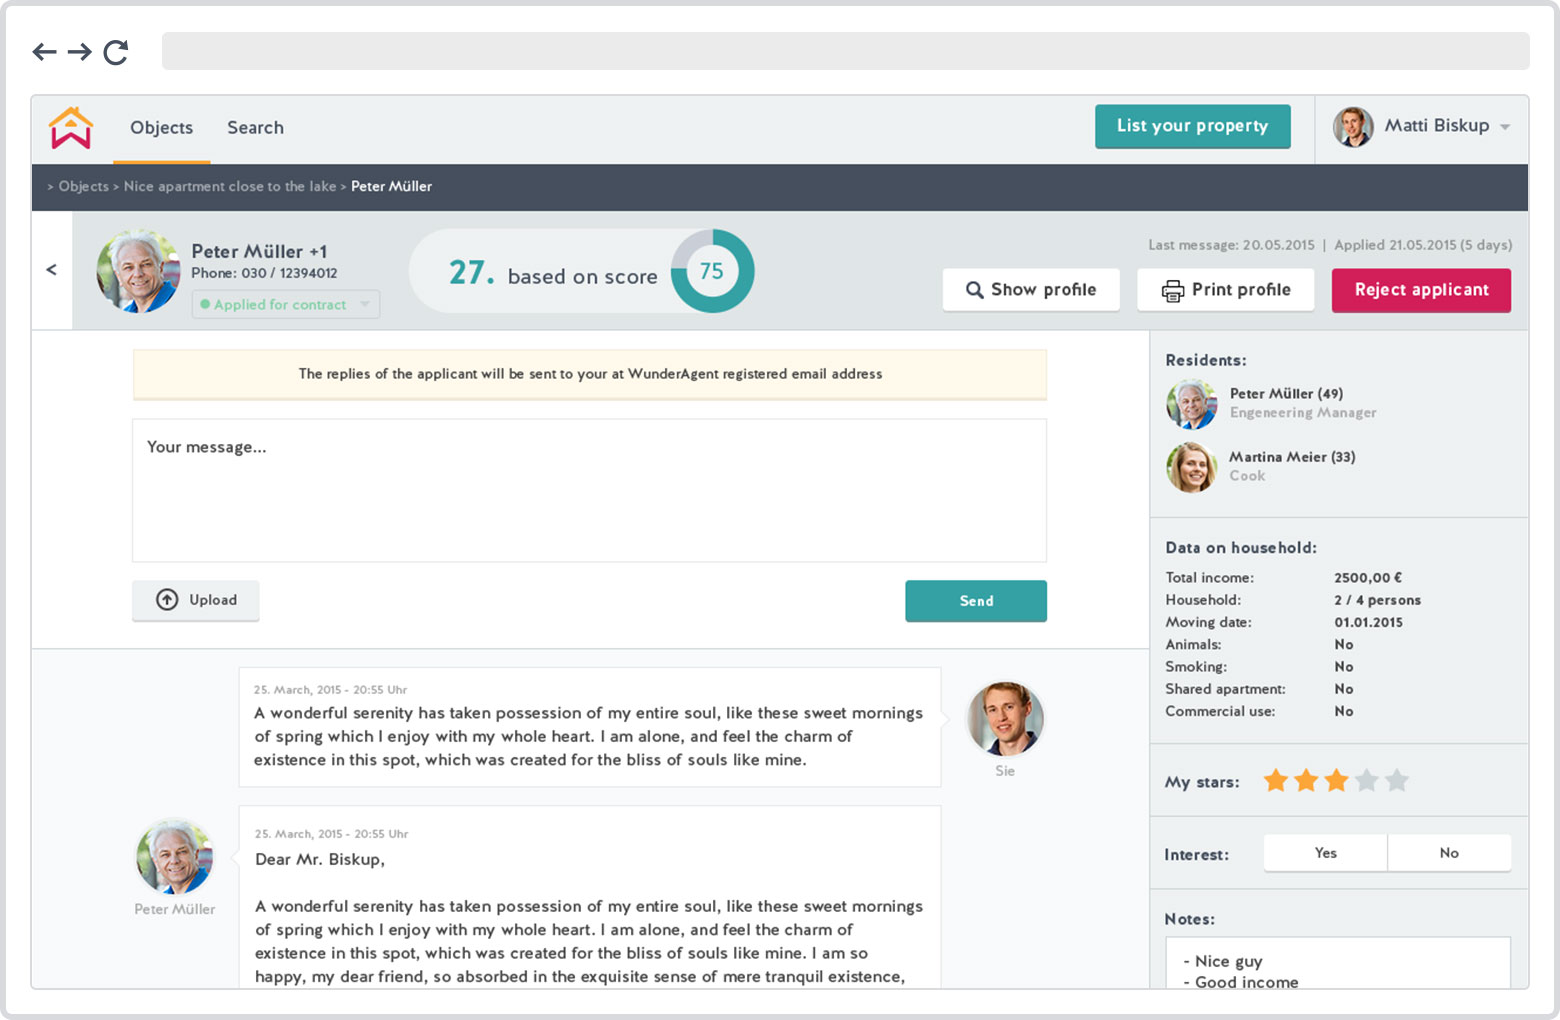Open the Applied for contract status dropdown
Screen dimensions: 1560x1020
click(x=285, y=305)
